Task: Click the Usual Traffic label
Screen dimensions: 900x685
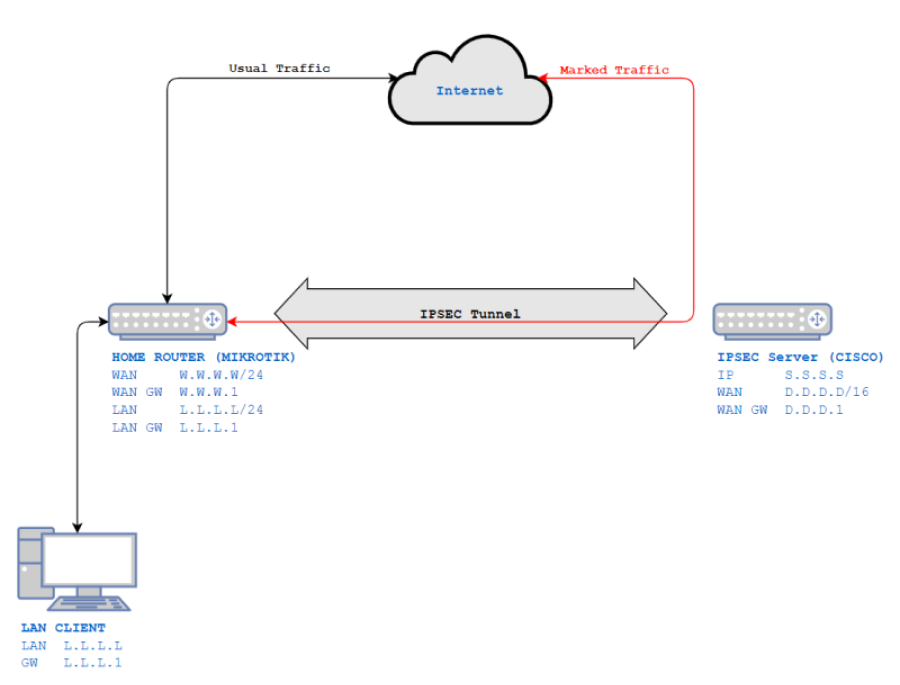Action: coord(279,68)
